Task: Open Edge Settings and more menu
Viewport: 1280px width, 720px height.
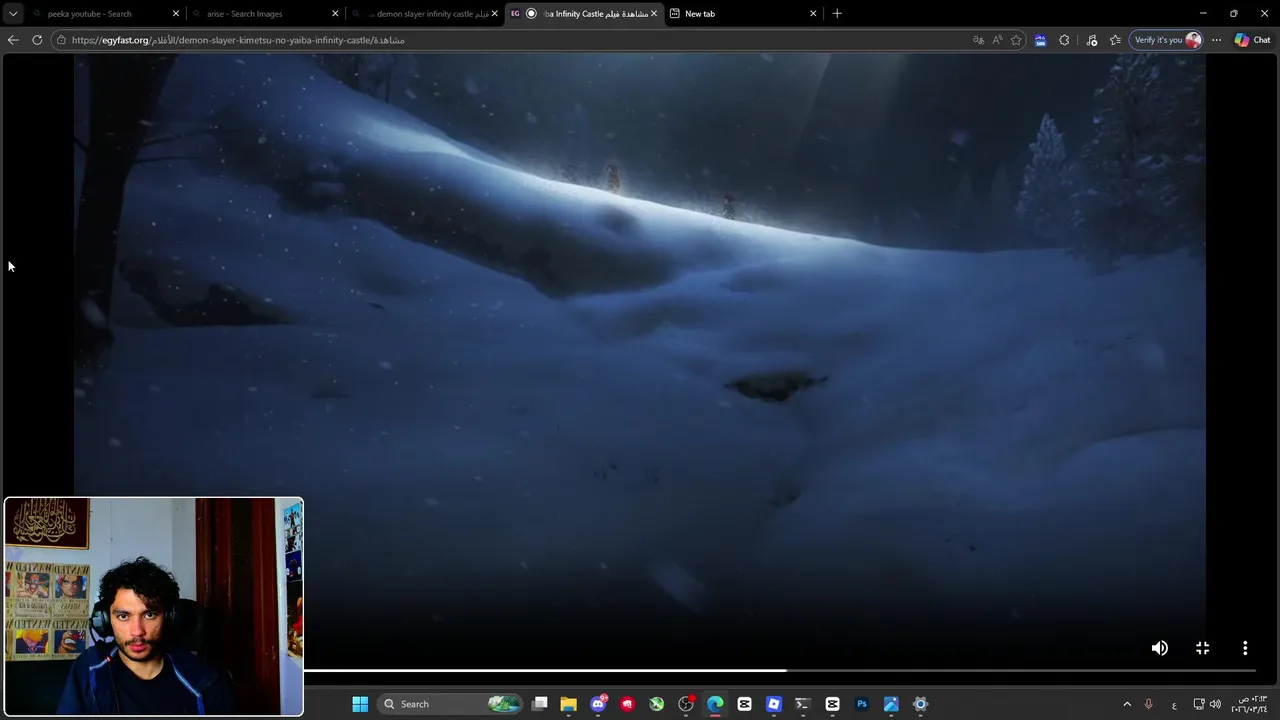Action: coord(1216,40)
